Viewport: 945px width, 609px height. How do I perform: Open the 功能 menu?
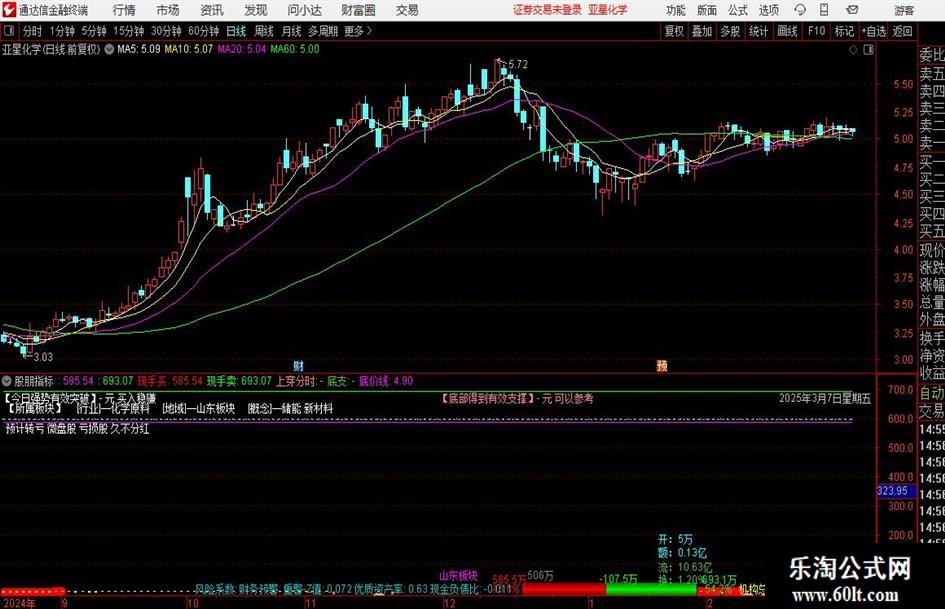[x=676, y=10]
